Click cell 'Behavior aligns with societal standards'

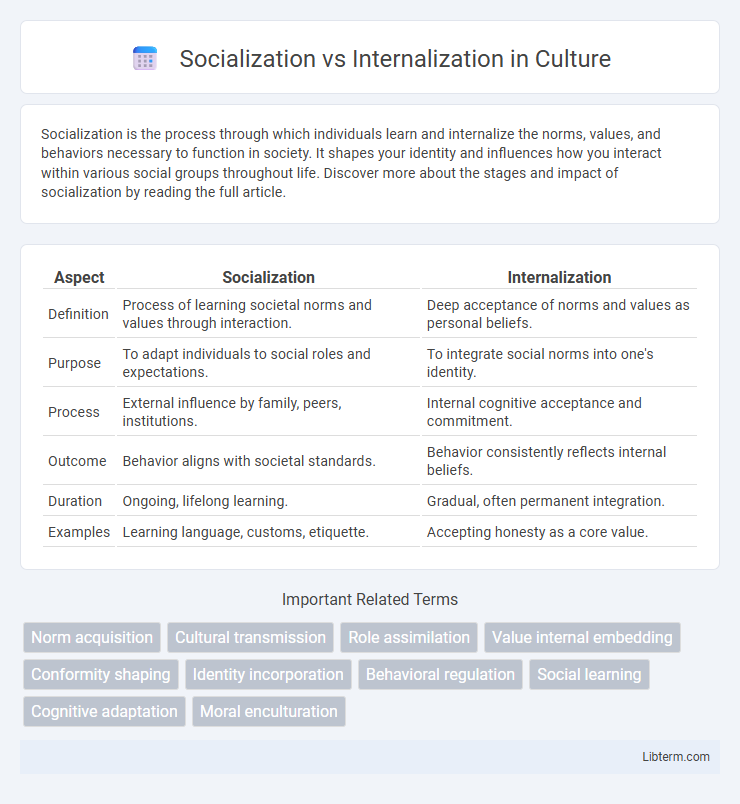pyautogui.click(x=268, y=460)
